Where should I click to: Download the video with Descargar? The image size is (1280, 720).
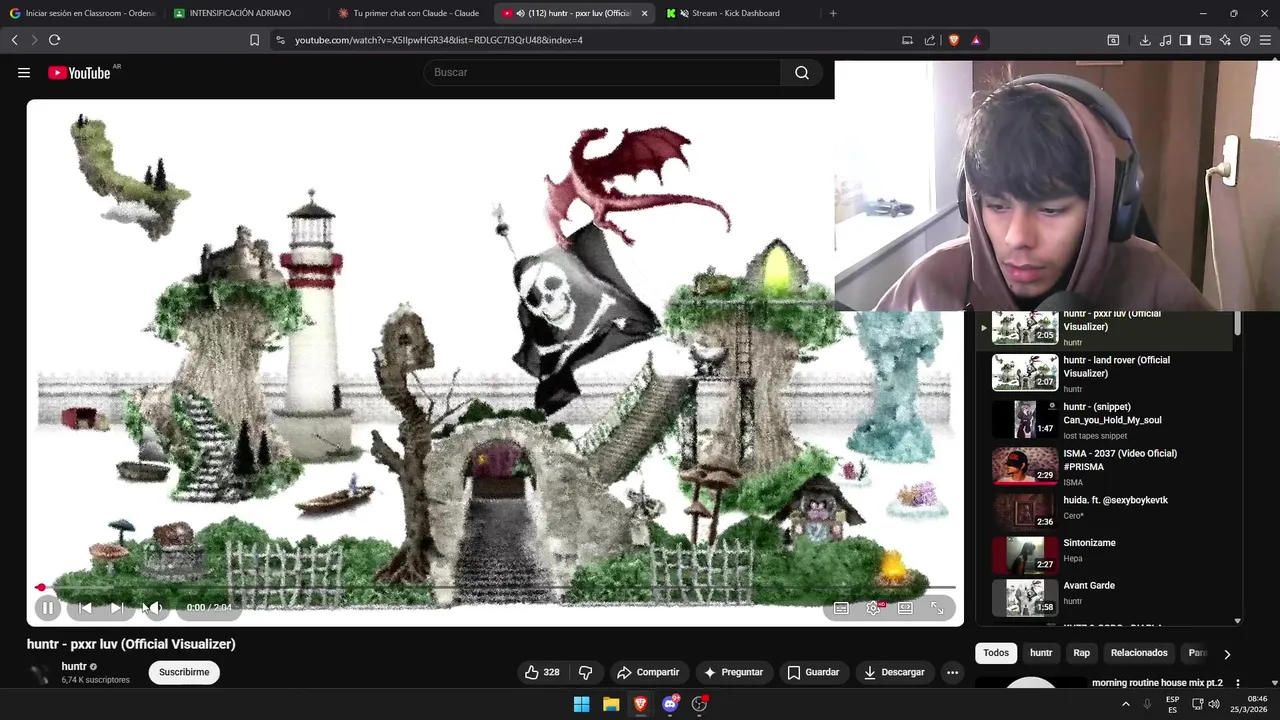click(x=894, y=672)
